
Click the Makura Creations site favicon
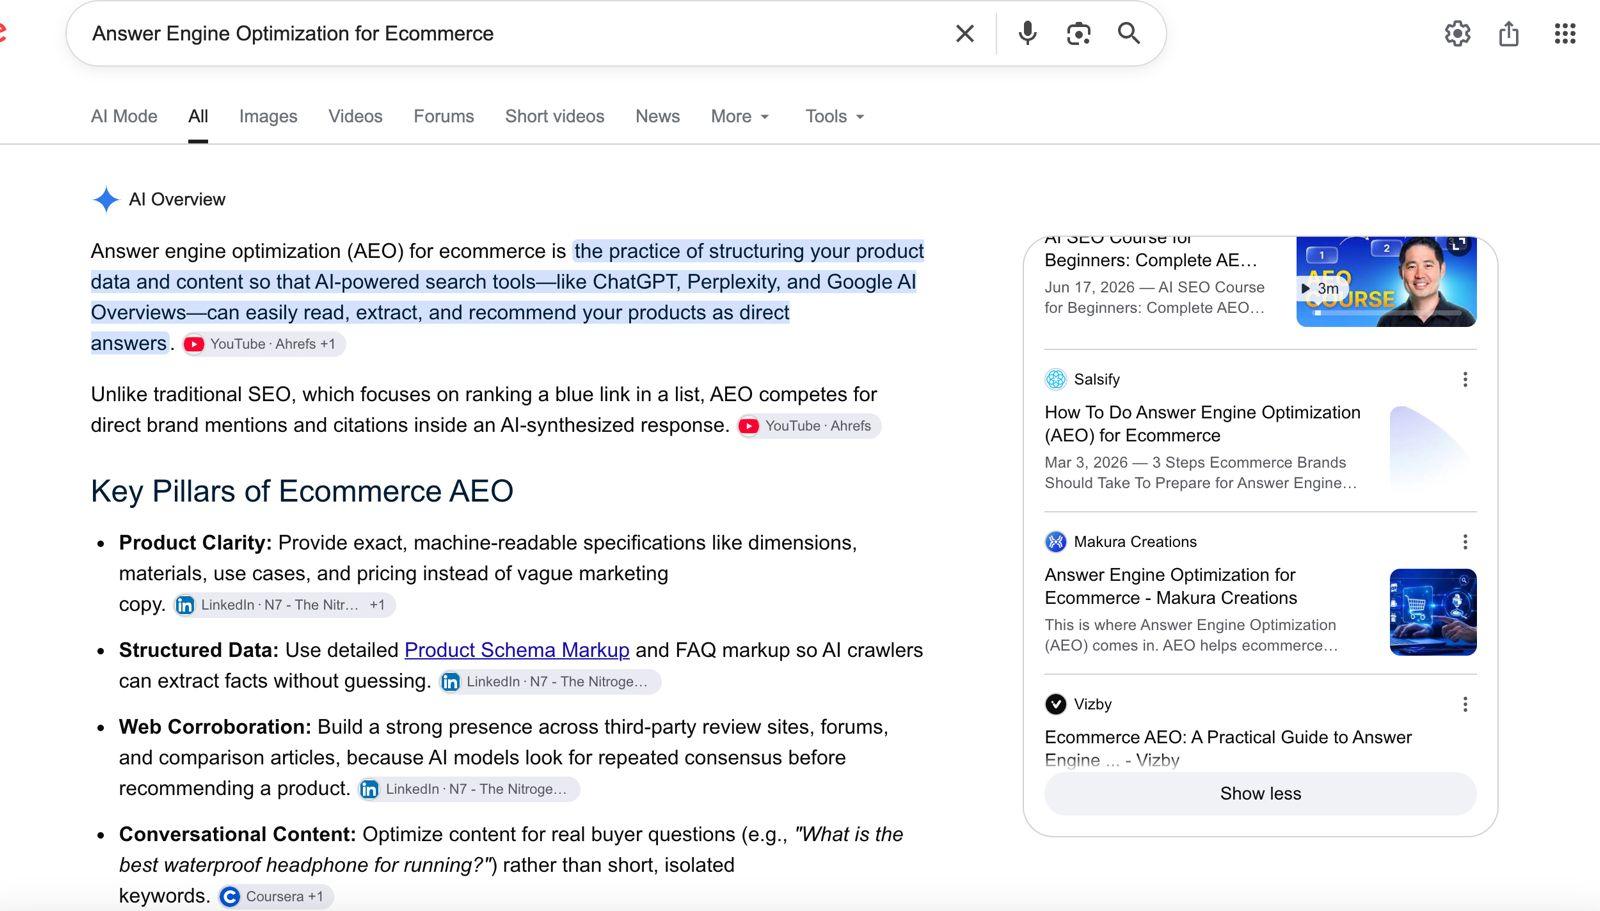coord(1056,542)
